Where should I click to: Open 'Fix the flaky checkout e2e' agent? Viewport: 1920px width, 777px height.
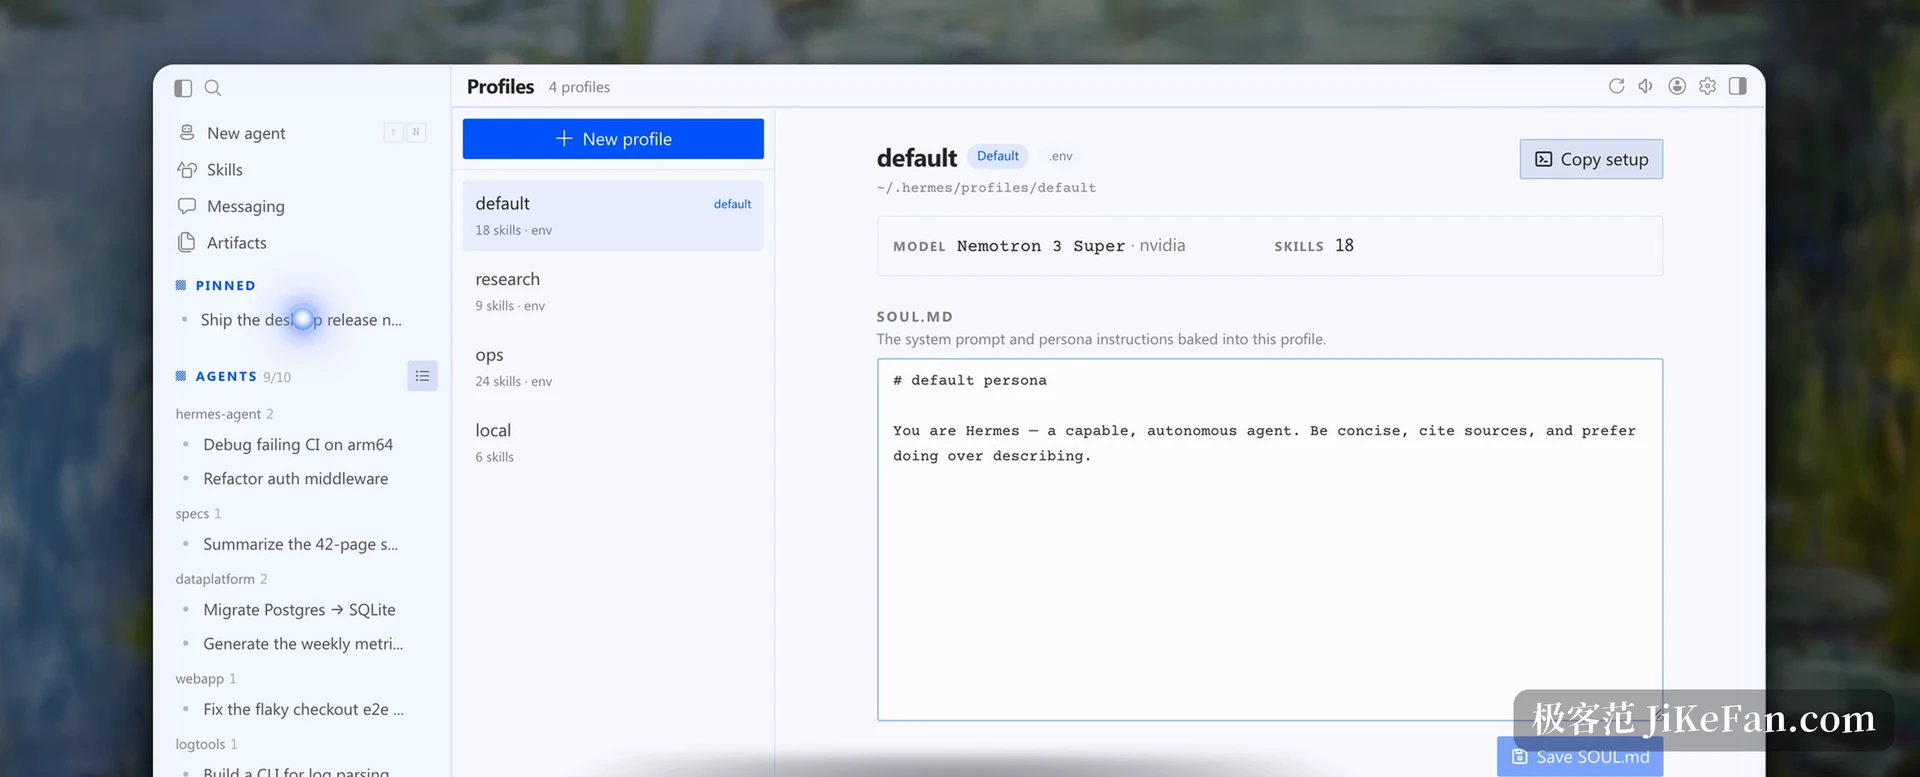point(304,709)
